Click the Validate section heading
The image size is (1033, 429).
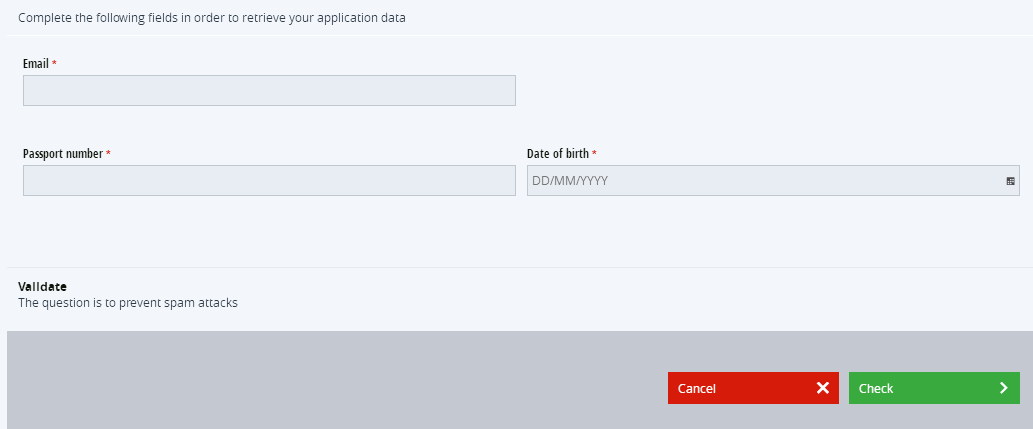(42, 287)
